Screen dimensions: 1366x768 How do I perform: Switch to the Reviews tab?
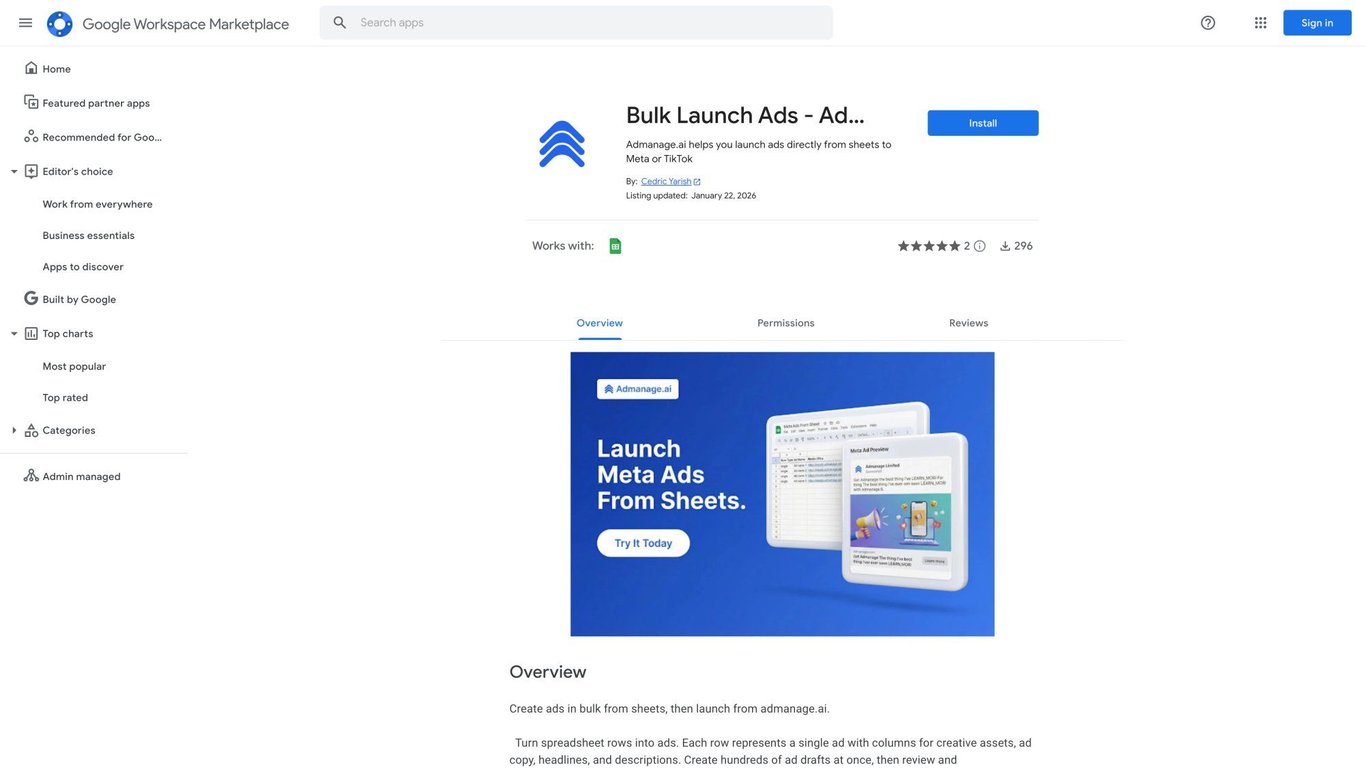click(x=969, y=323)
